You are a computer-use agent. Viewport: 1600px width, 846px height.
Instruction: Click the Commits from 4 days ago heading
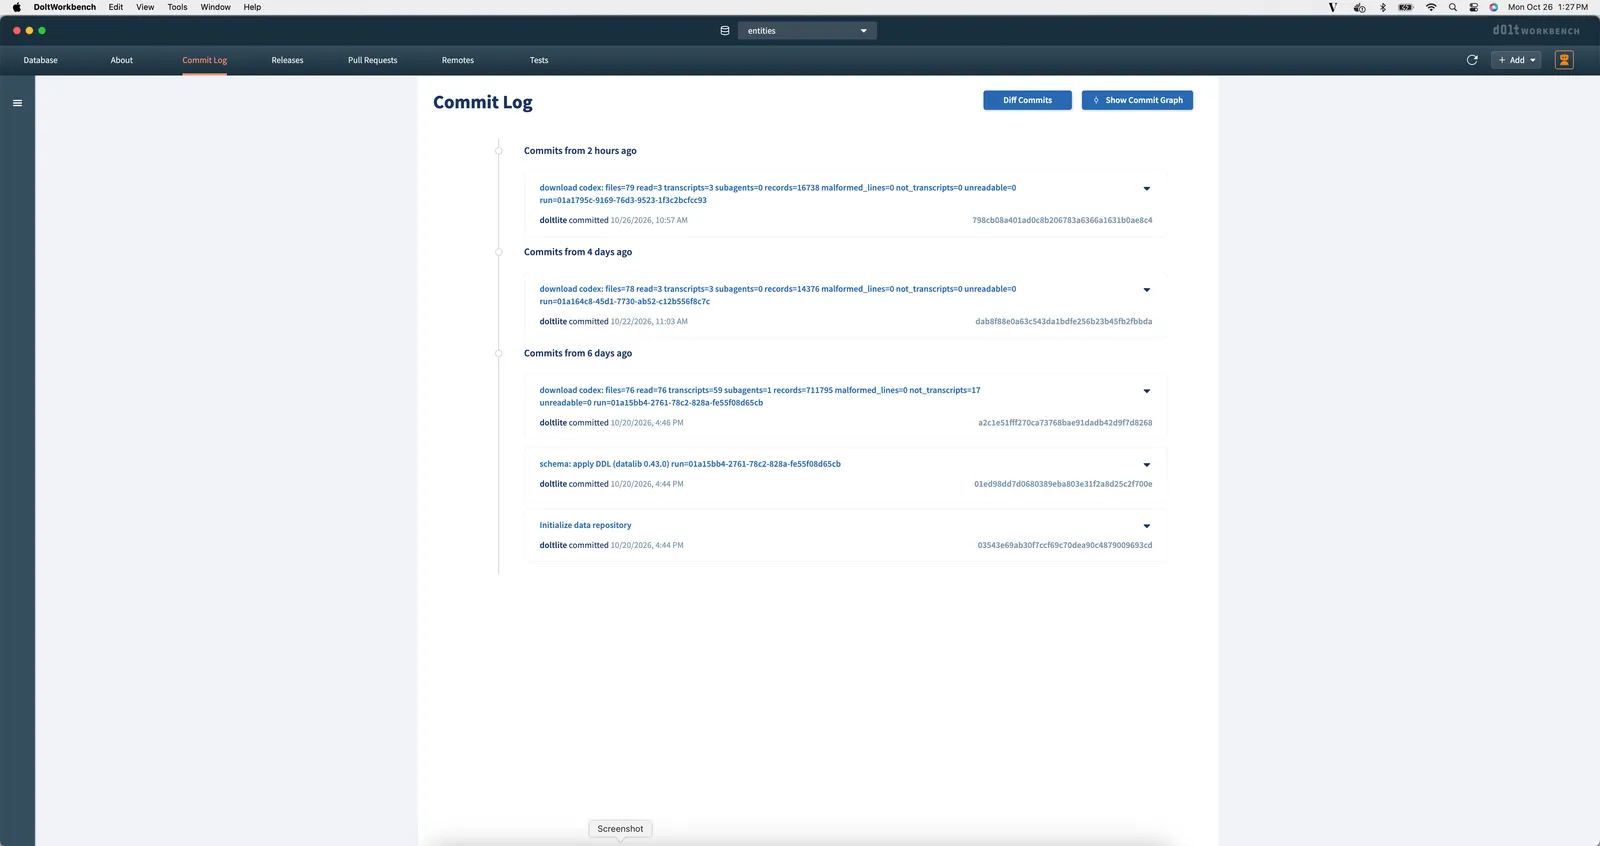coord(578,252)
